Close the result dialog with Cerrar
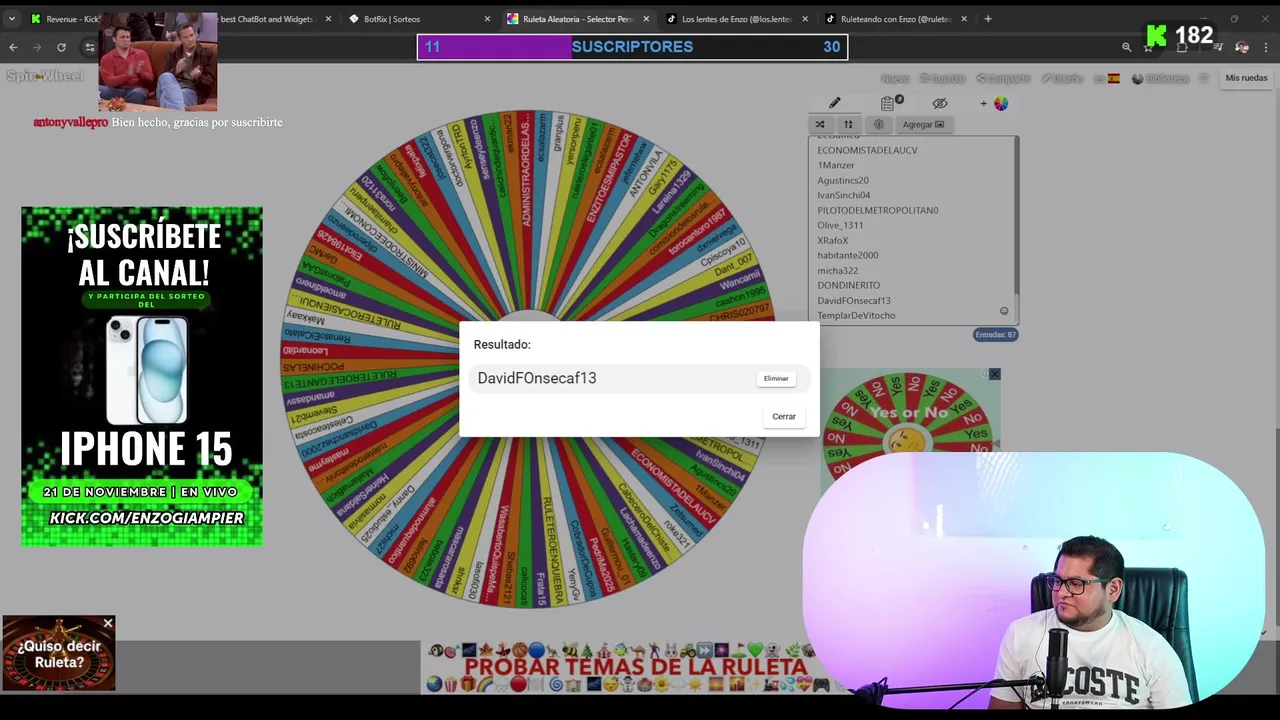 pos(784,417)
